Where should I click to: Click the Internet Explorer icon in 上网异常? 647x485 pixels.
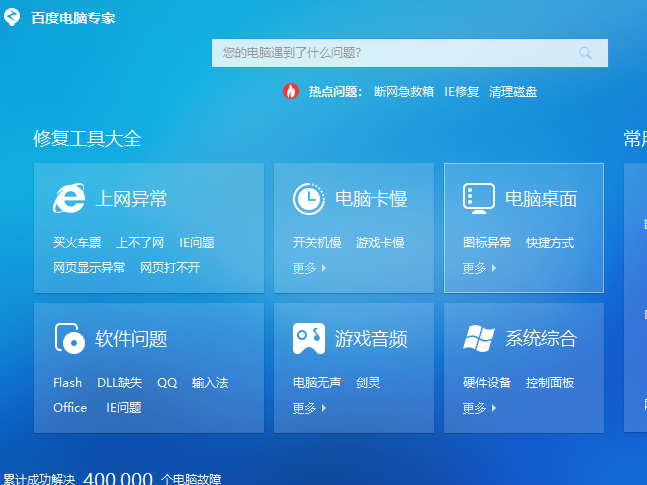[x=69, y=199]
